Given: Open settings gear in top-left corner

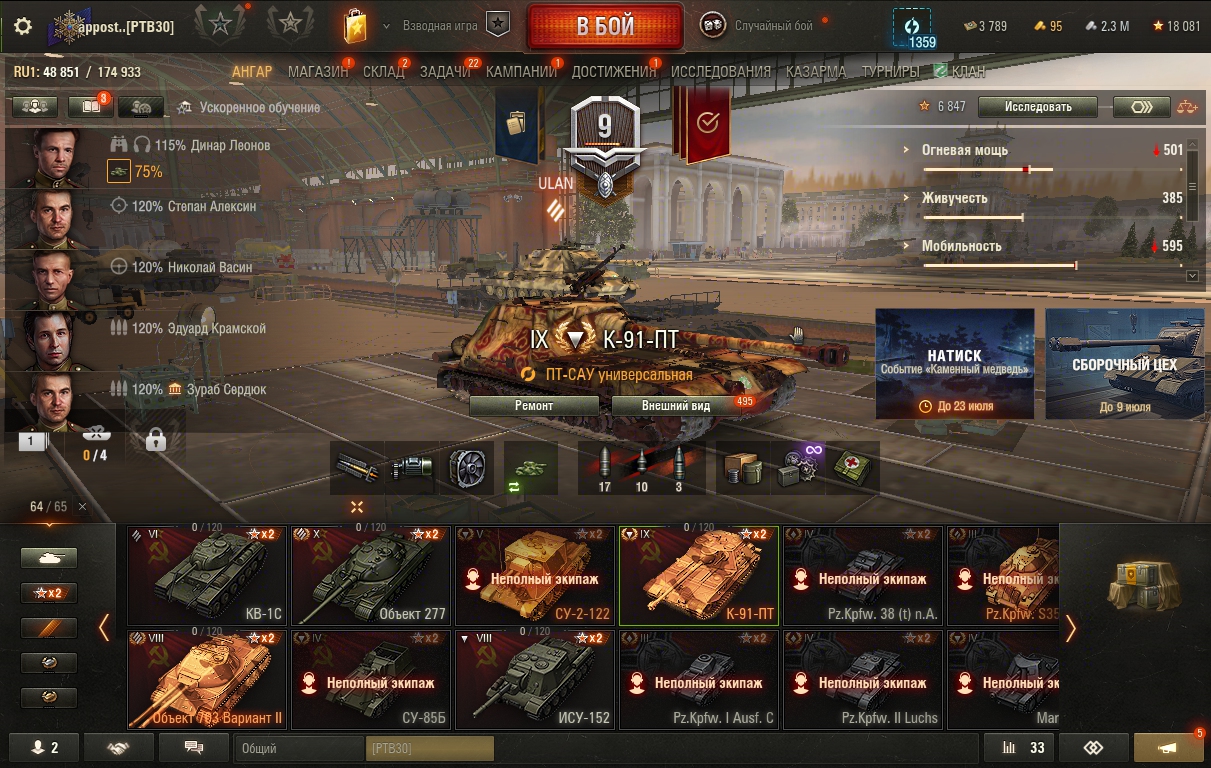Looking at the screenshot, I should click(x=23, y=26).
